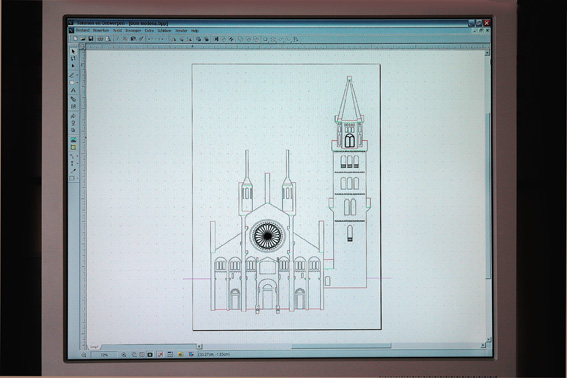Click the magnifier zoom-in icon at bottom
Image resolution: width=567 pixels, height=378 pixels.
(124, 355)
